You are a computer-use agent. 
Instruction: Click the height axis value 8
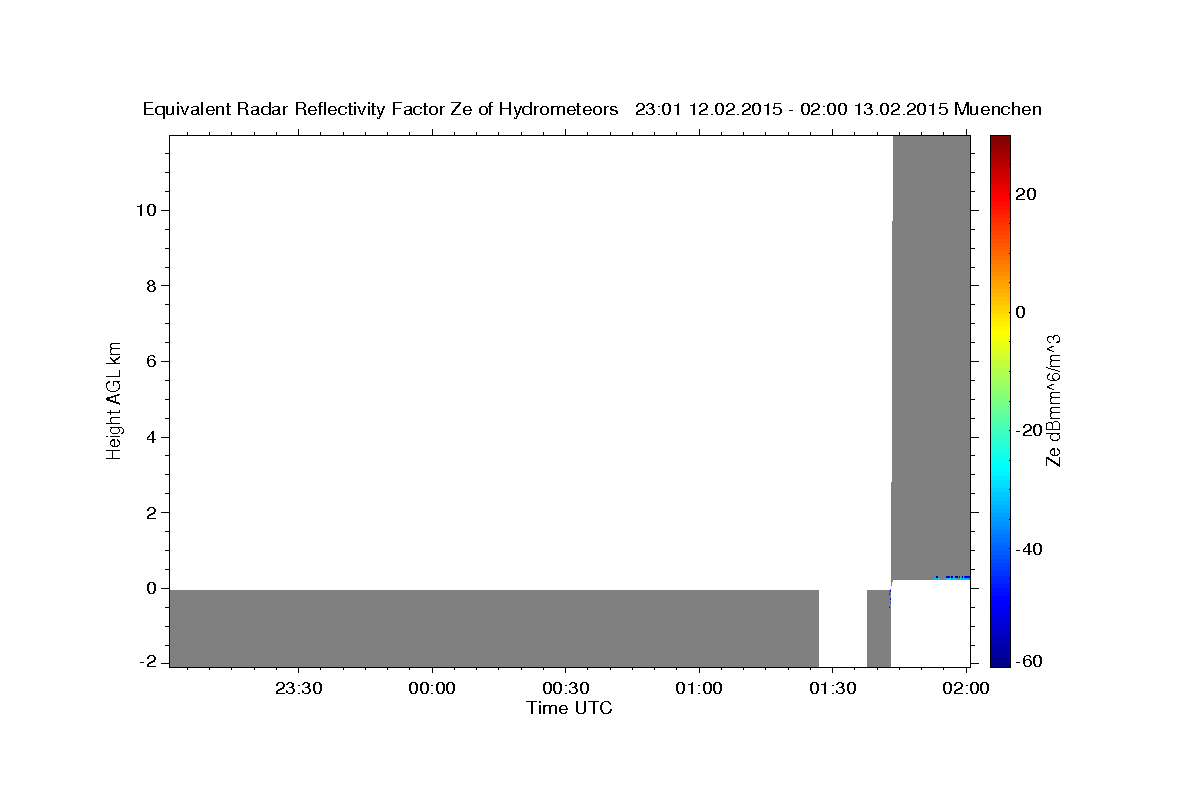(152, 286)
